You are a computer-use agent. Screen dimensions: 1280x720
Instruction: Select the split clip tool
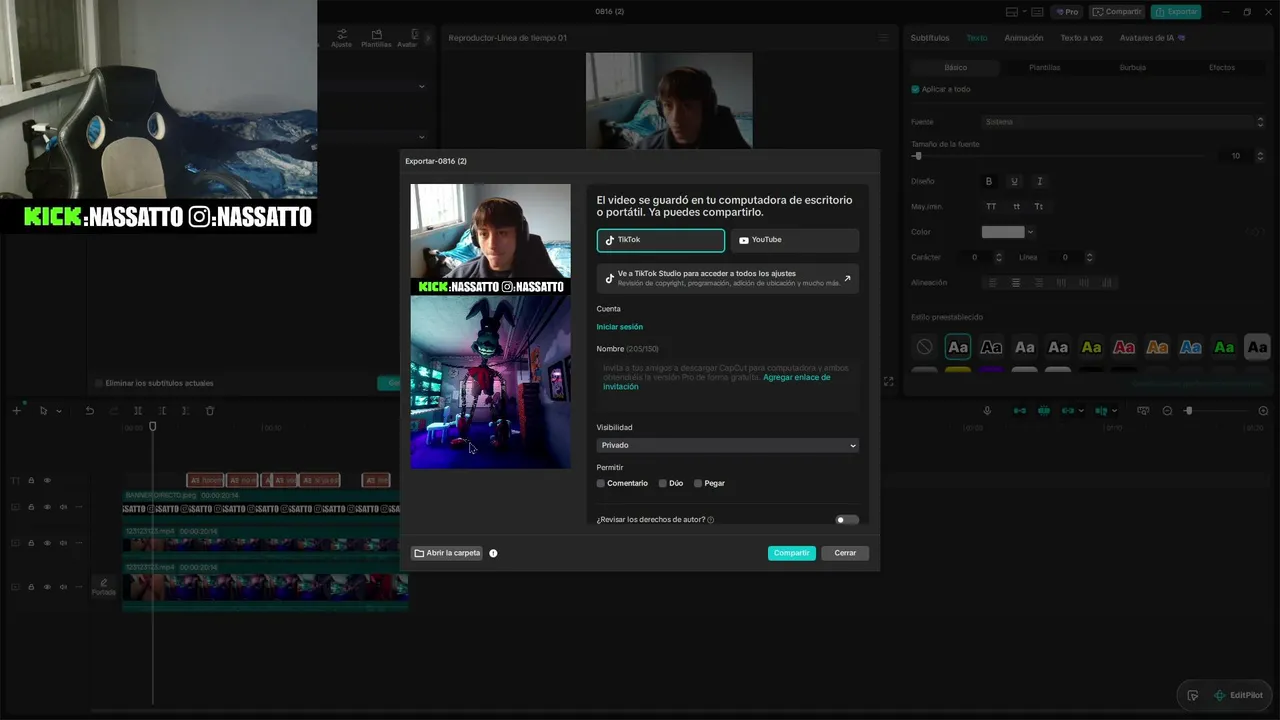click(x=137, y=411)
